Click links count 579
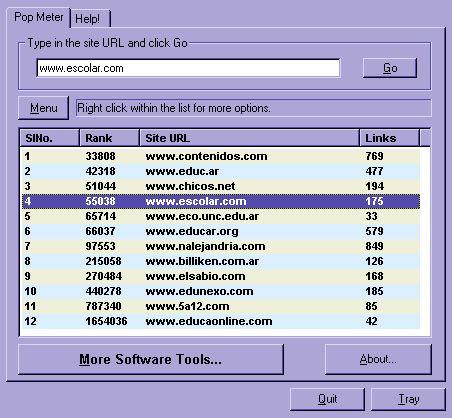Screen dimensions: 452x418 click(x=374, y=231)
